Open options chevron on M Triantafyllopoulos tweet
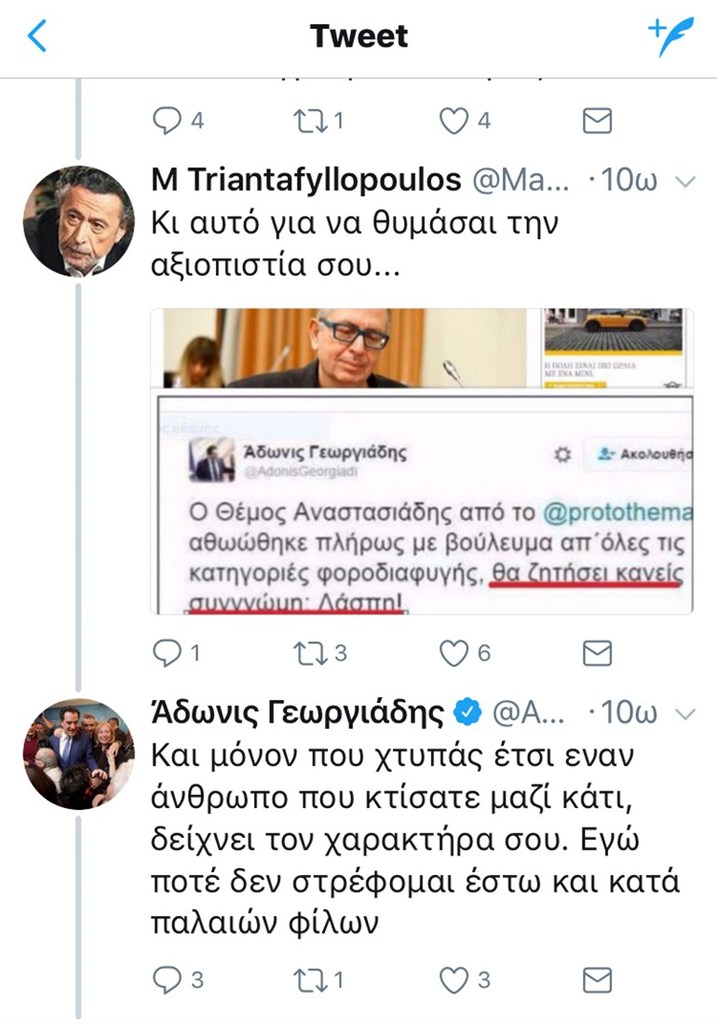 [x=685, y=182]
